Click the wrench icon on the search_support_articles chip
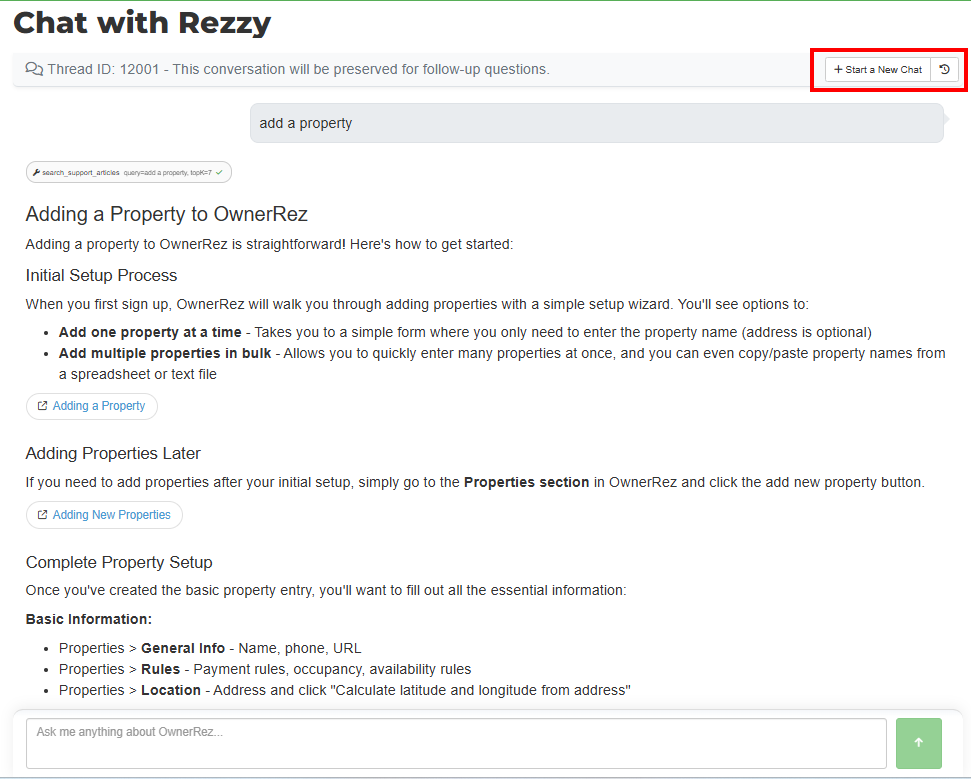The image size is (971, 779). (x=36, y=172)
